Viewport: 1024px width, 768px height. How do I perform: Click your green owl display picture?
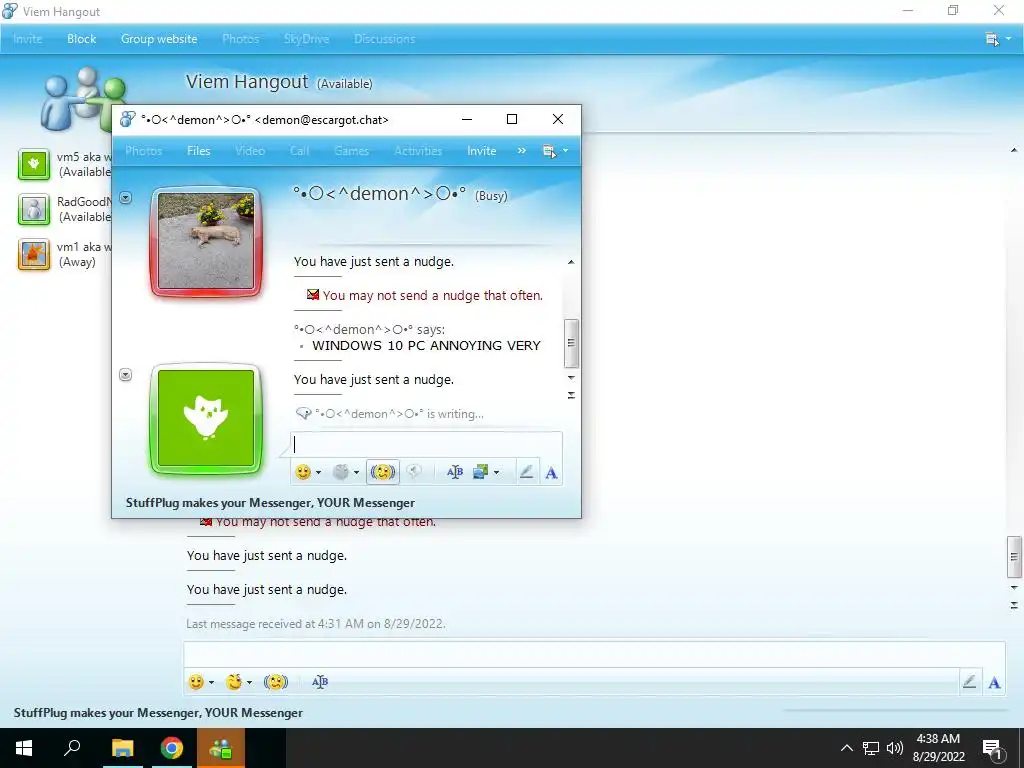(x=206, y=418)
